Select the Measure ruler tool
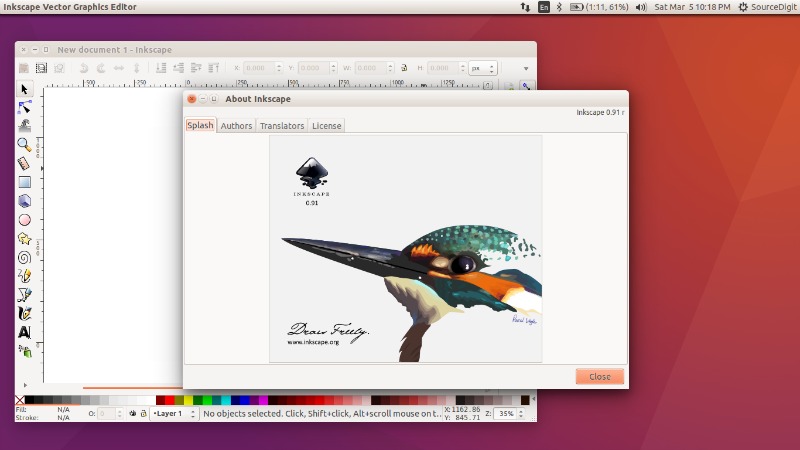Viewport: 800px width, 450px height. click(24, 163)
